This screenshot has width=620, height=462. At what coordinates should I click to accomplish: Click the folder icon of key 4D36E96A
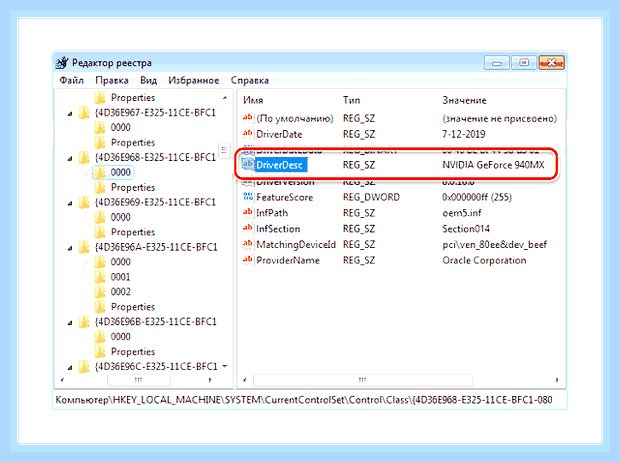84,247
